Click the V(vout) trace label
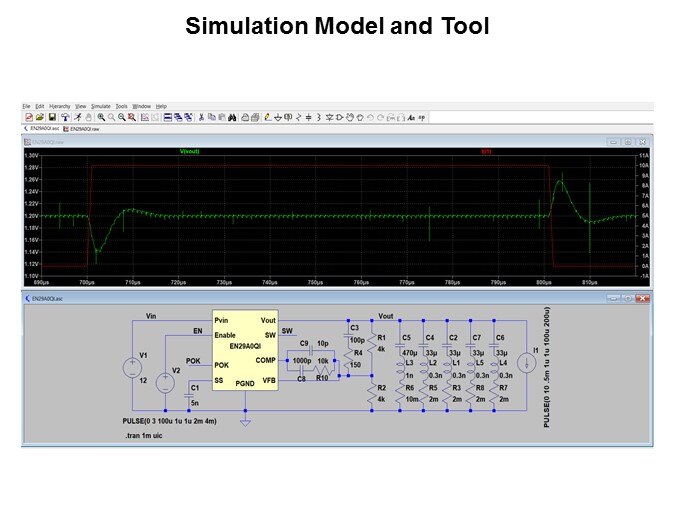Viewport: 675px width, 506px height. click(x=189, y=151)
